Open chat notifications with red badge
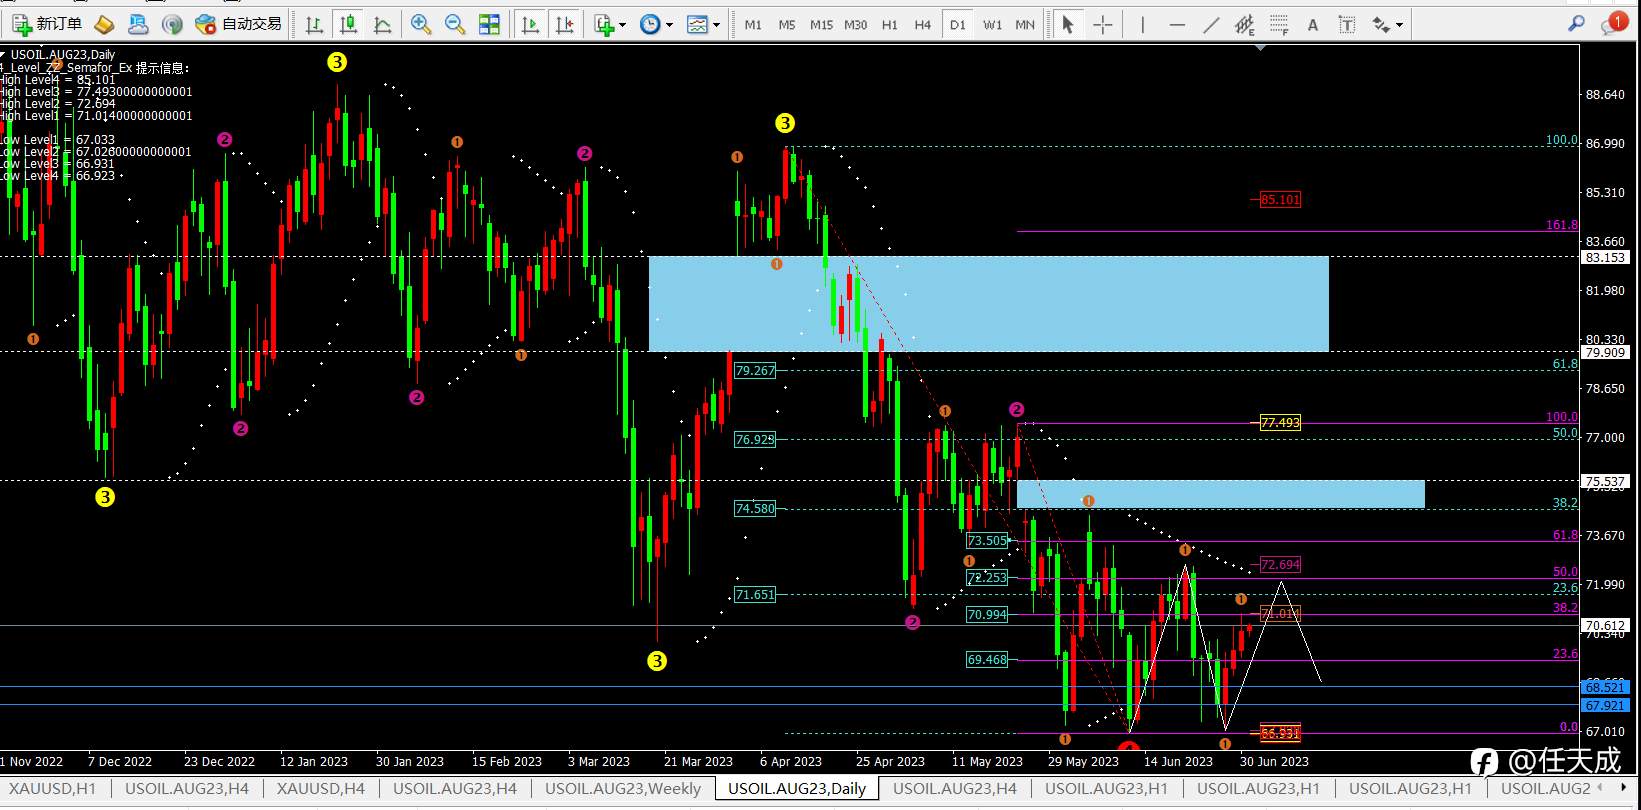 [x=1613, y=23]
